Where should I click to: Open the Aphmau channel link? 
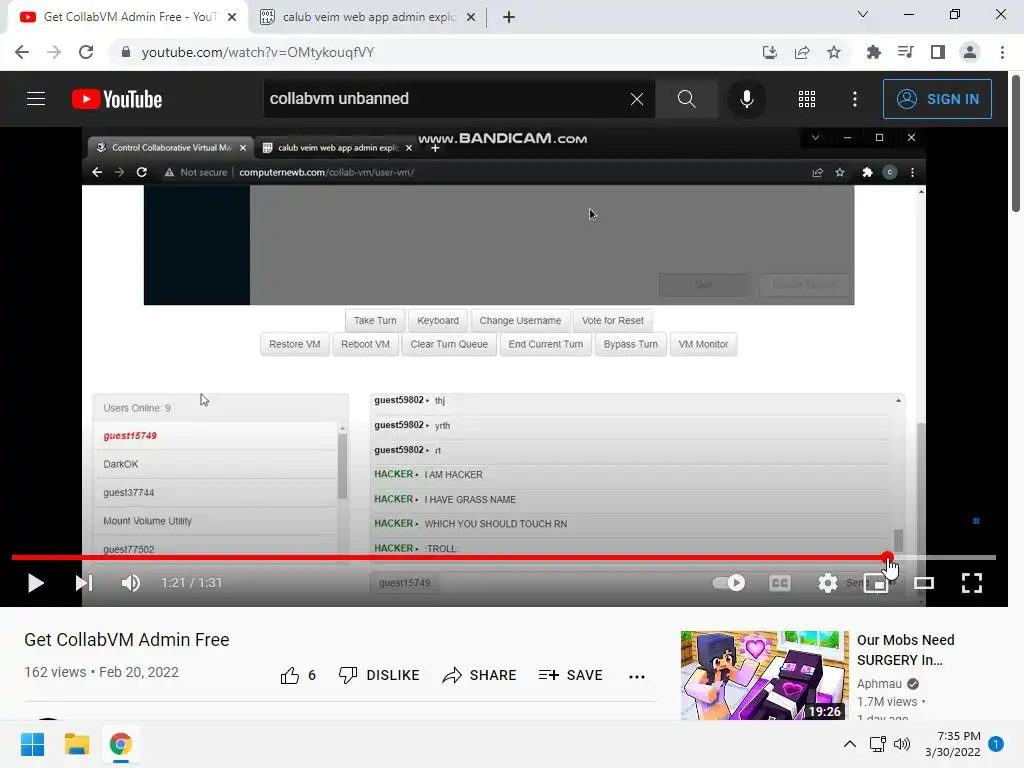[x=879, y=684]
